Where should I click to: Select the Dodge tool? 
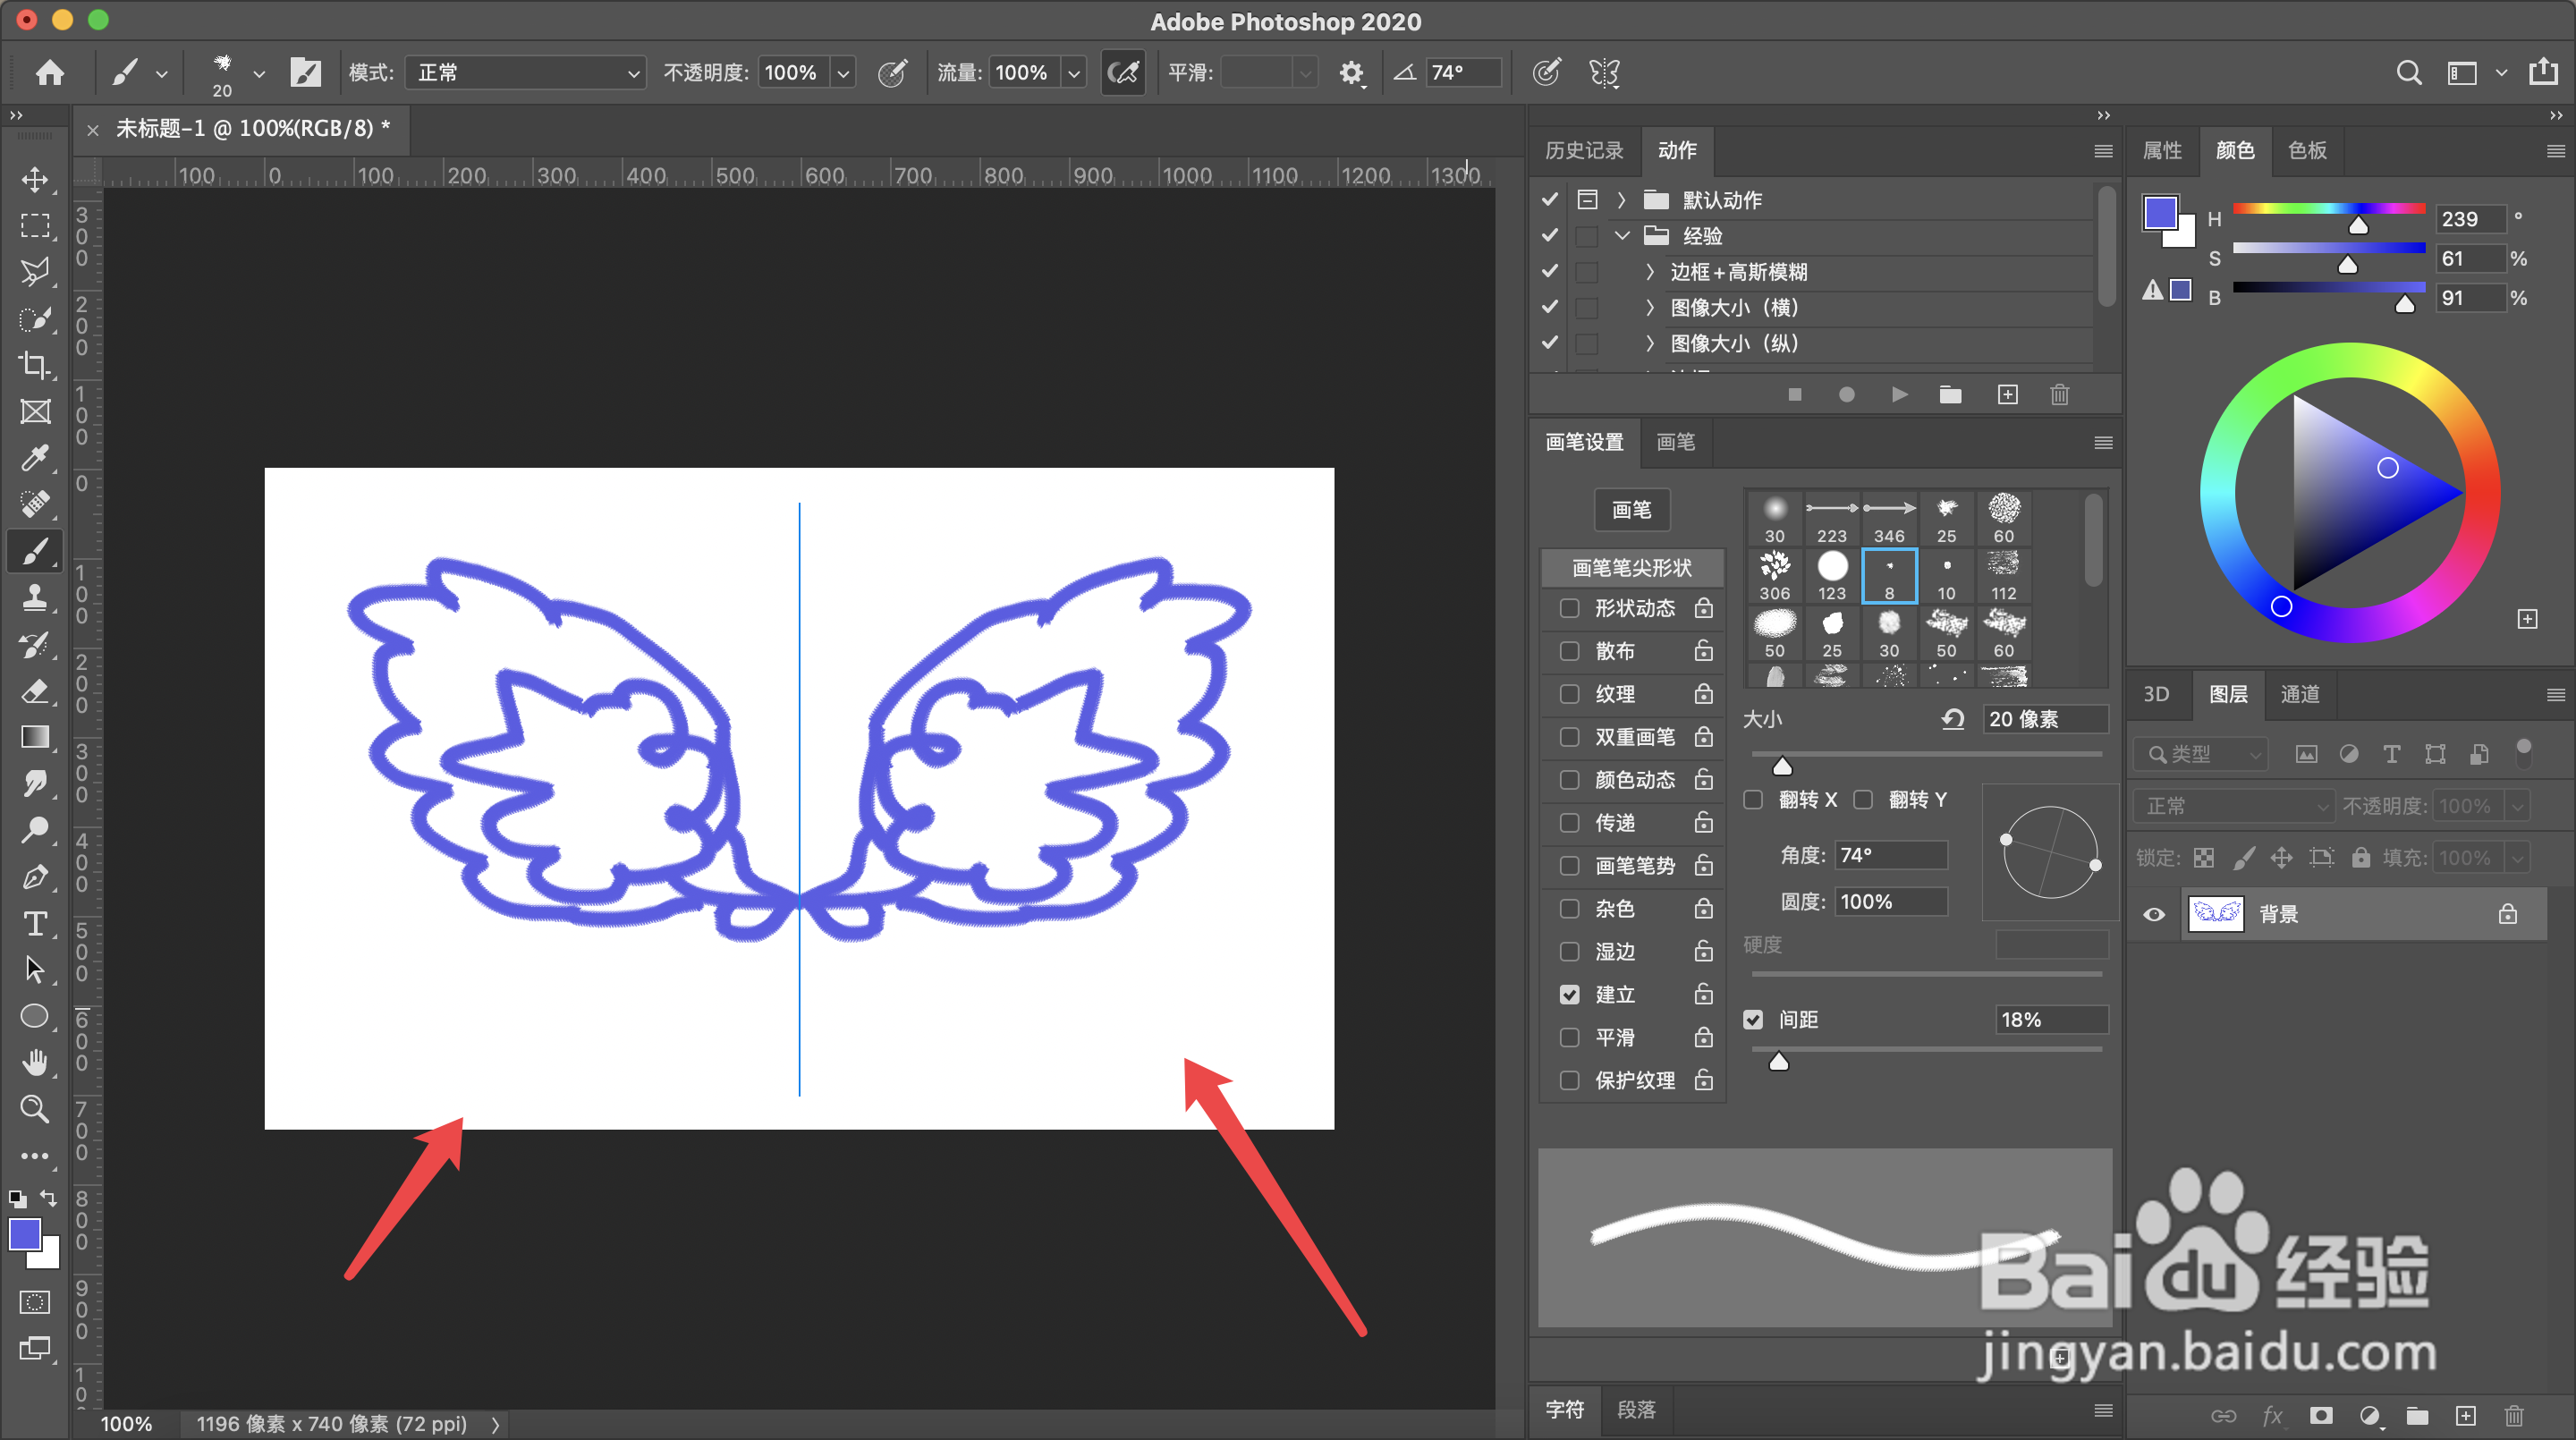(x=35, y=830)
